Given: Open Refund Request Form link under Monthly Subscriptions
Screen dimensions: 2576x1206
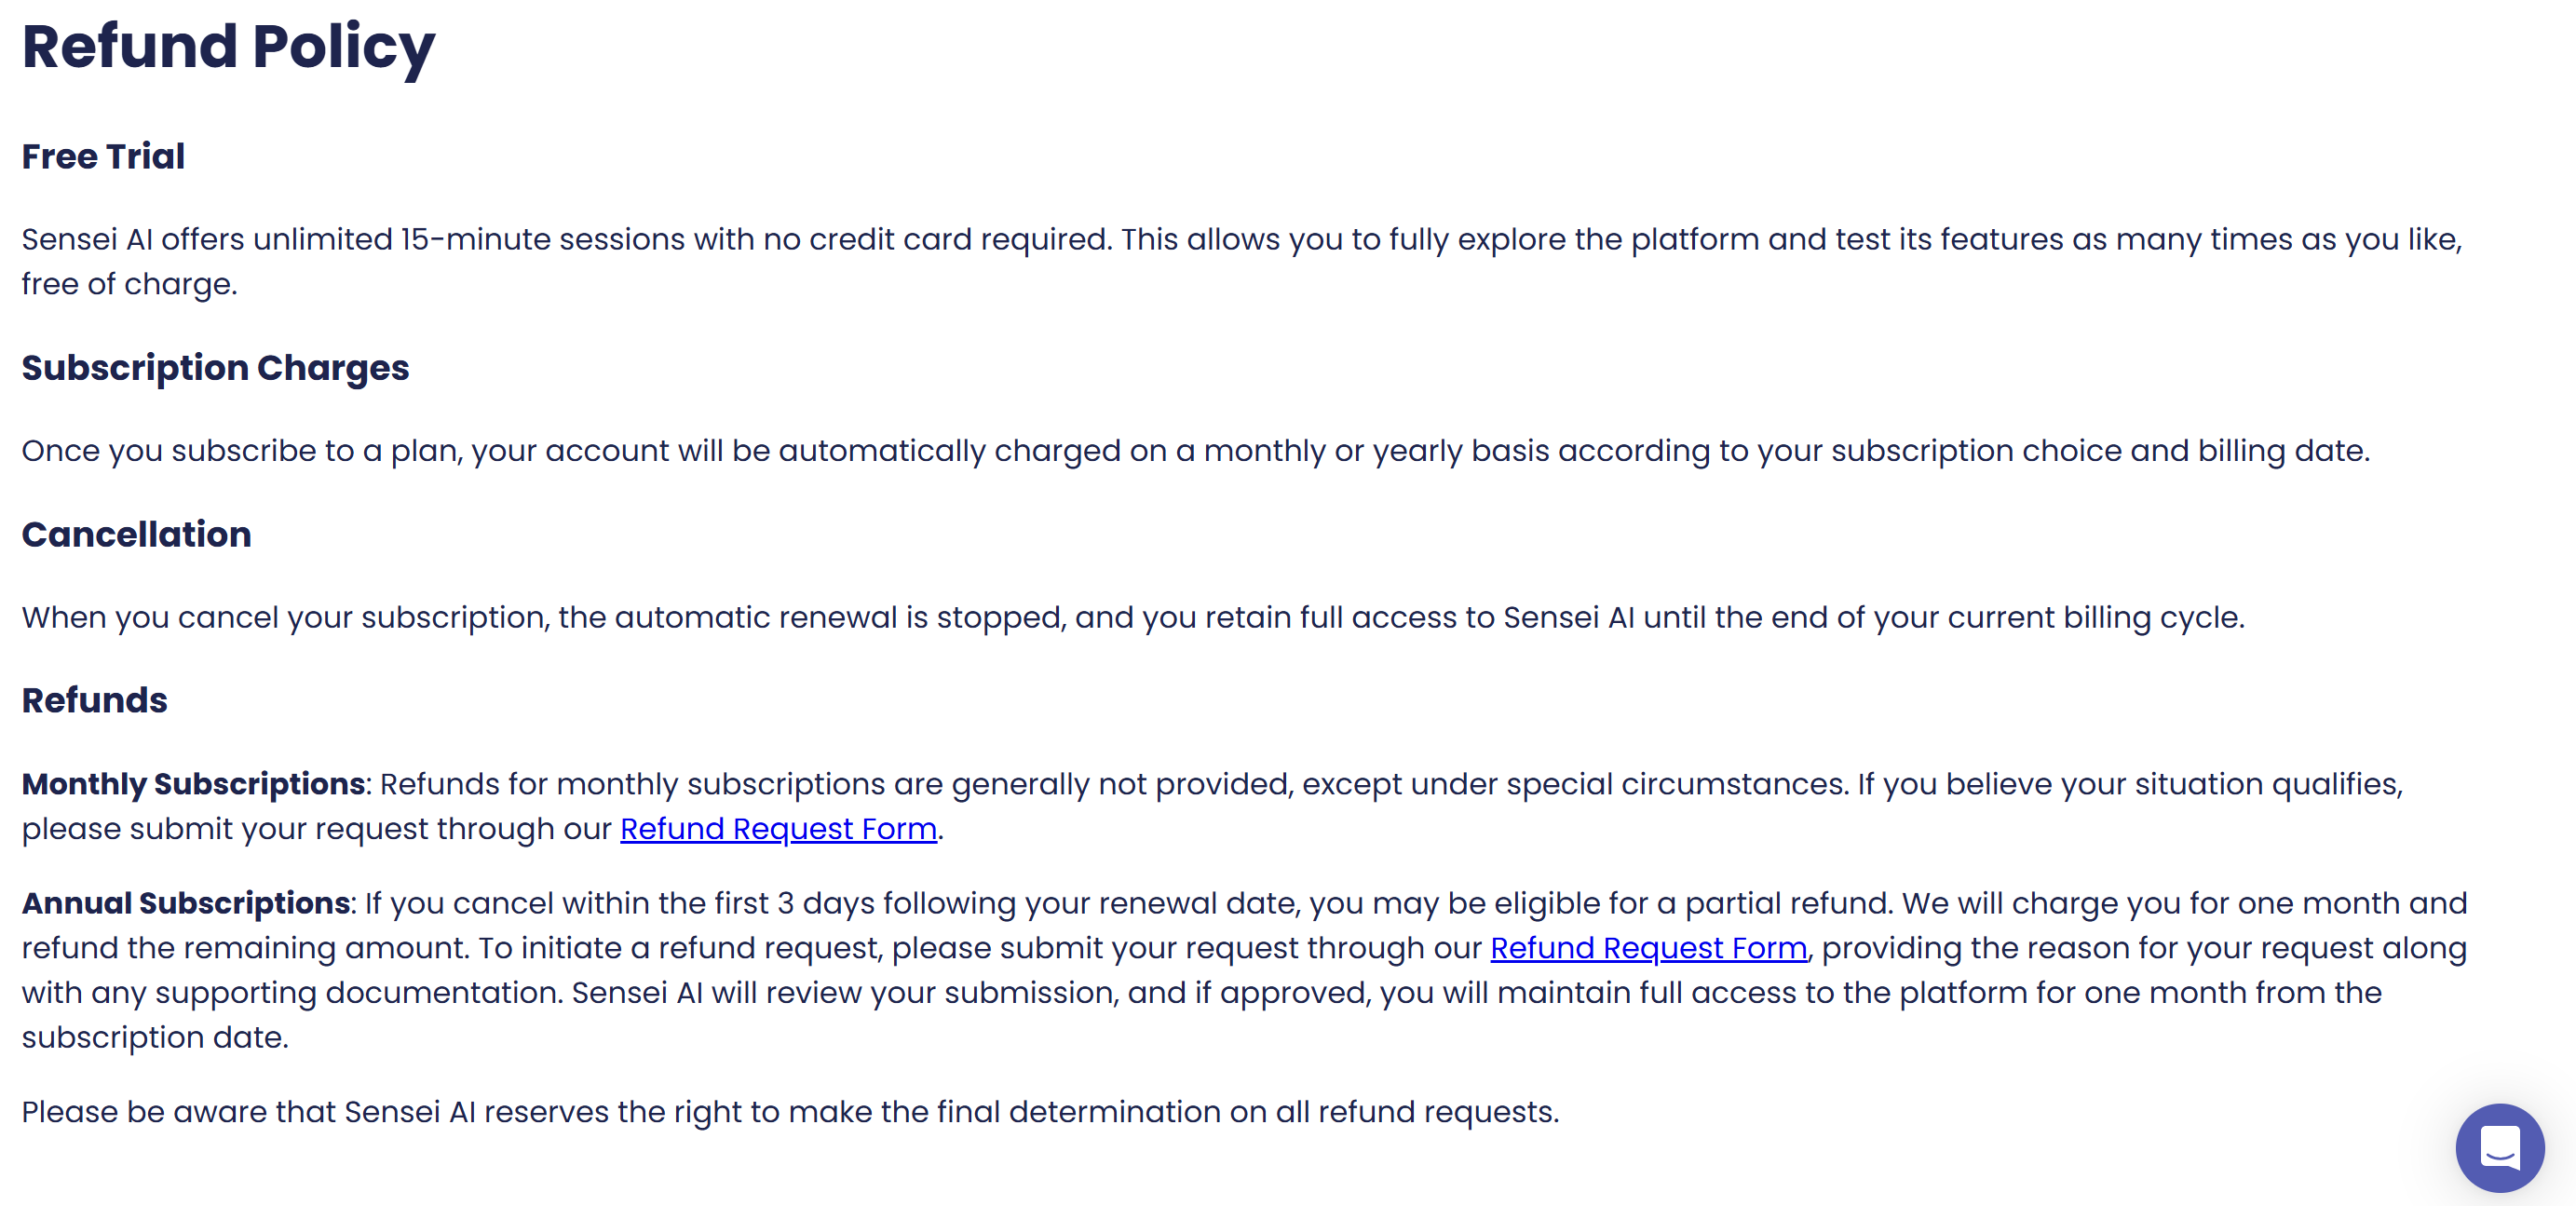Looking at the screenshot, I should pyautogui.click(x=778, y=829).
